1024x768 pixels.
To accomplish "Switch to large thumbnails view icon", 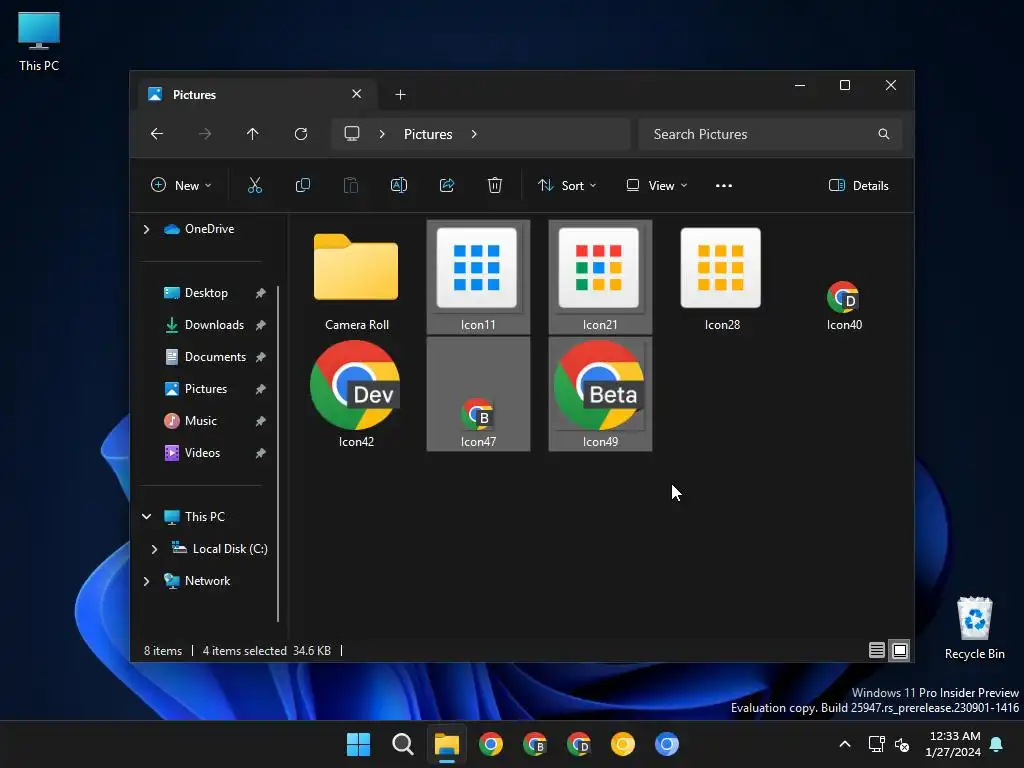I will click(900, 650).
